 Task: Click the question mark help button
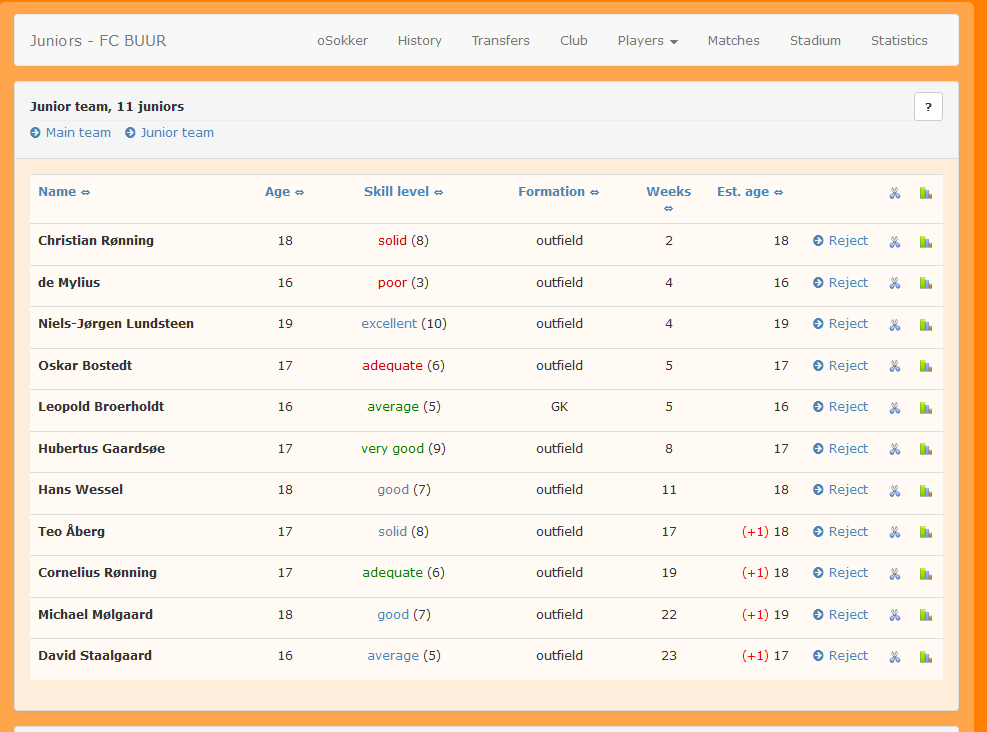point(928,106)
